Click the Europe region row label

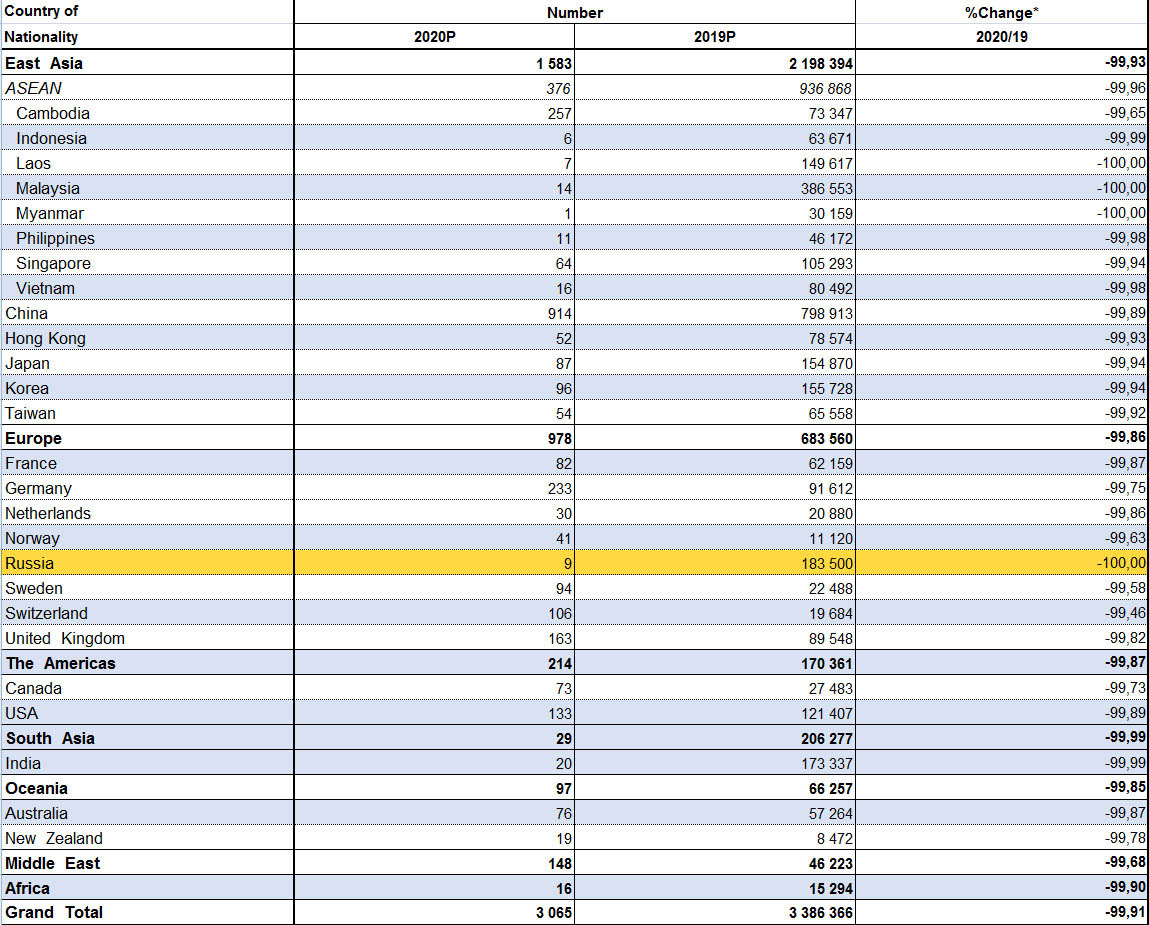(x=33, y=438)
